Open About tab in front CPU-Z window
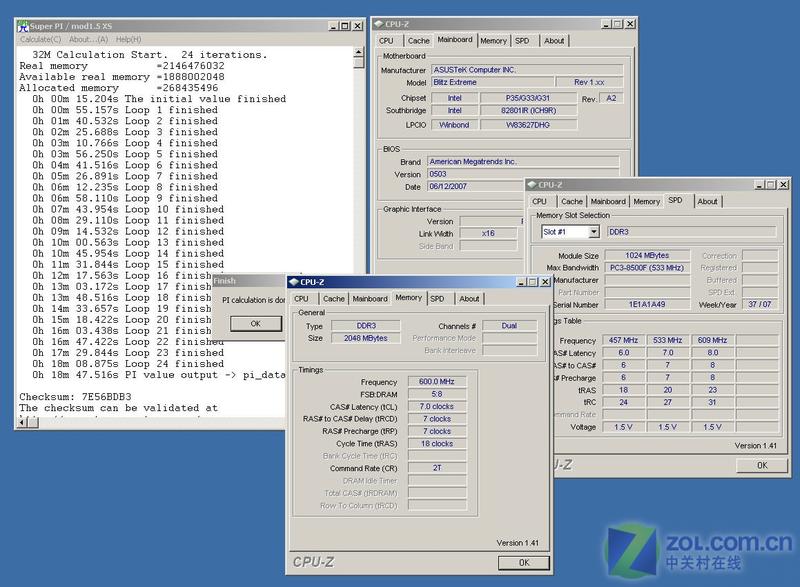Screen dimensions: 800x587 click(x=469, y=299)
